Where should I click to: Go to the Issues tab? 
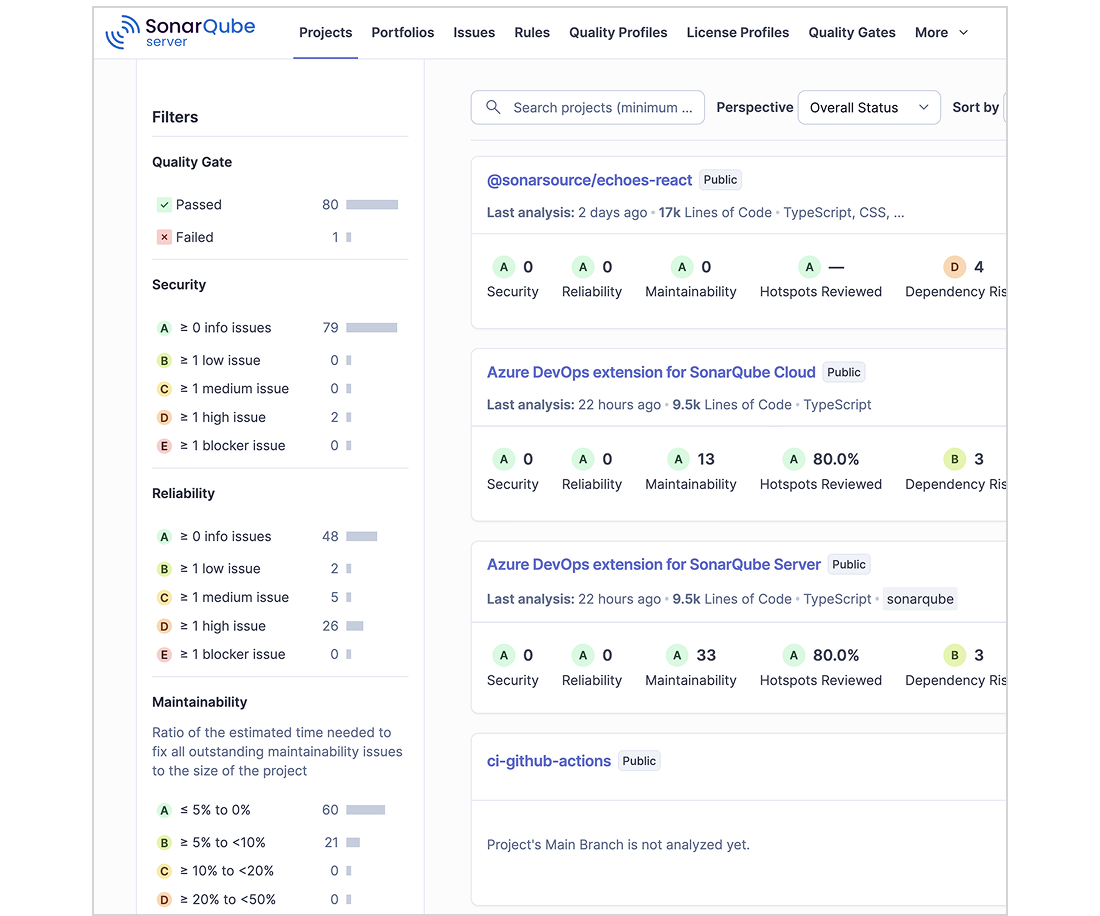point(474,32)
